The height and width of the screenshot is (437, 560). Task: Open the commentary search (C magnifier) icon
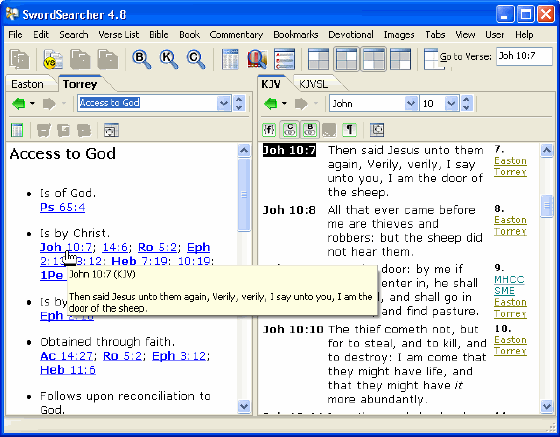tap(196, 59)
